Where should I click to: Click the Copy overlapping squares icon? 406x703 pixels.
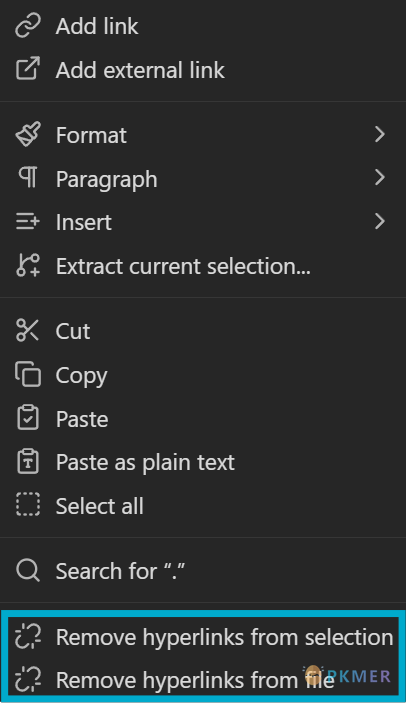28,374
